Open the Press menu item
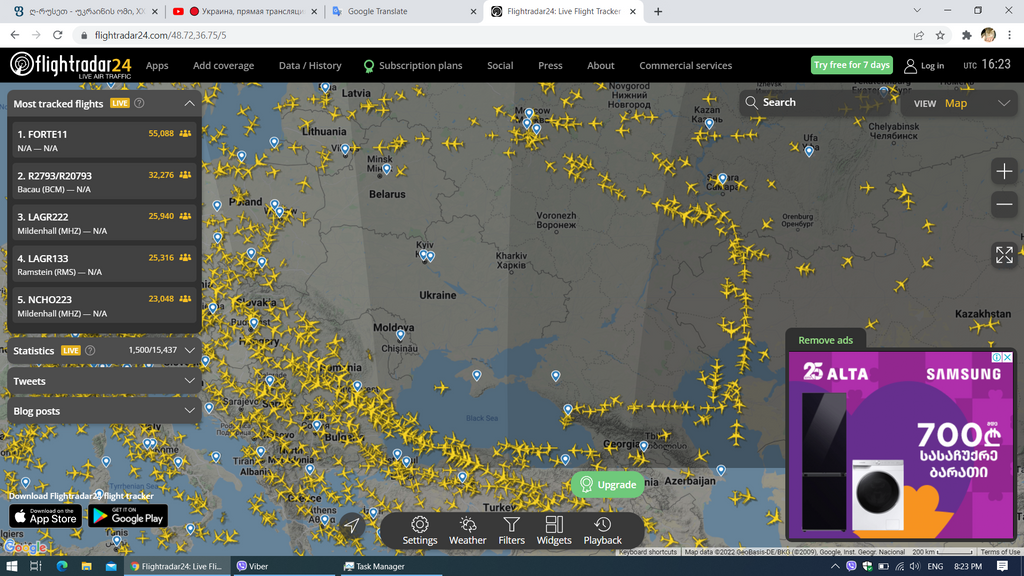This screenshot has height=576, width=1024. 550,65
